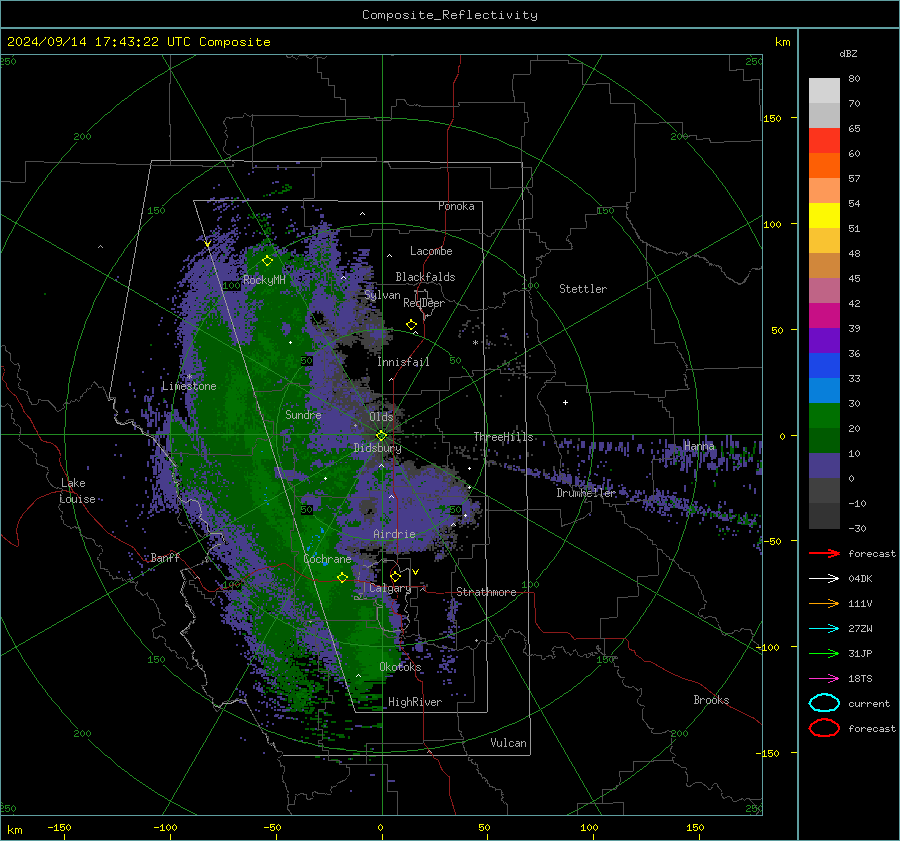Click the light gray 80 dBZ color swatch
Image resolution: width=900 pixels, height=841 pixels.
[824, 91]
